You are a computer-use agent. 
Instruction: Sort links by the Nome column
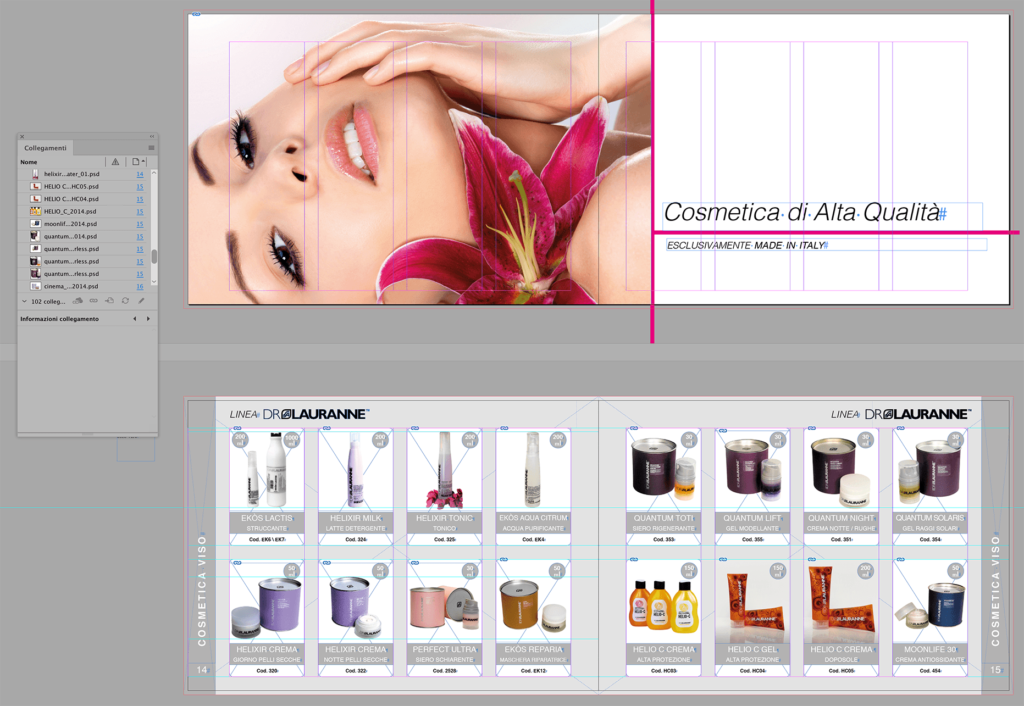point(29,162)
